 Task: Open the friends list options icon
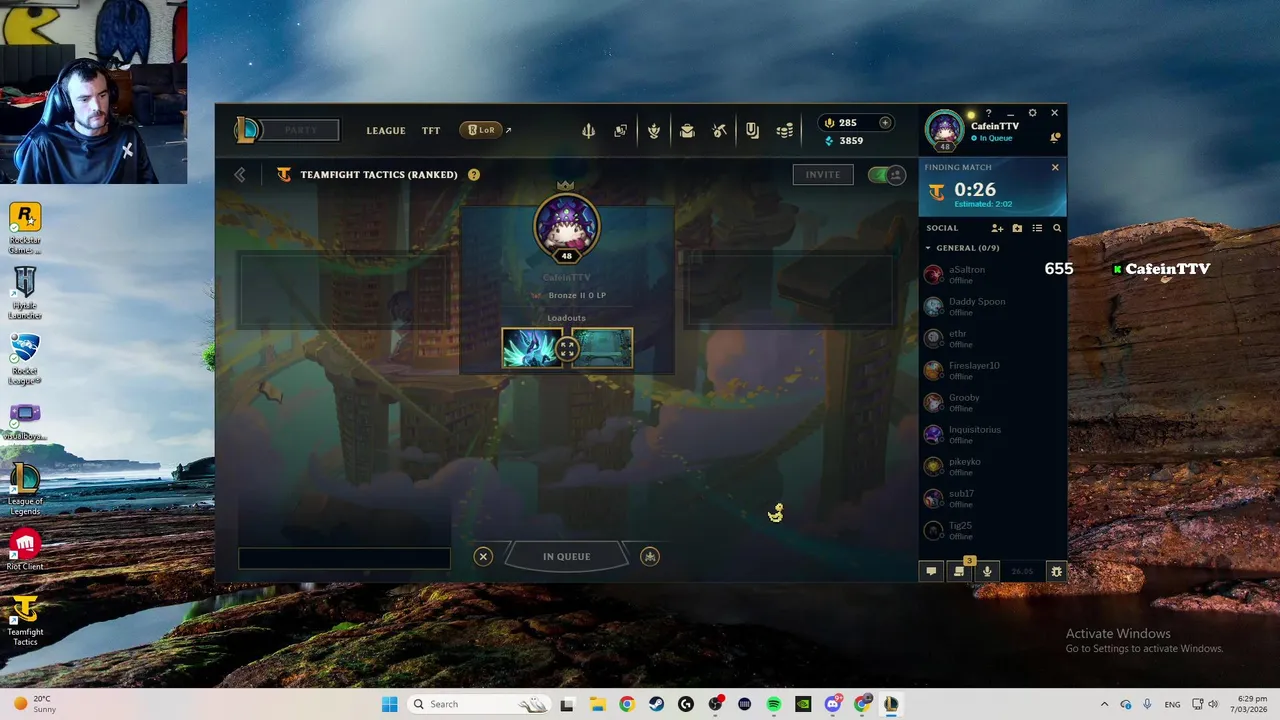pyautogui.click(x=1037, y=228)
